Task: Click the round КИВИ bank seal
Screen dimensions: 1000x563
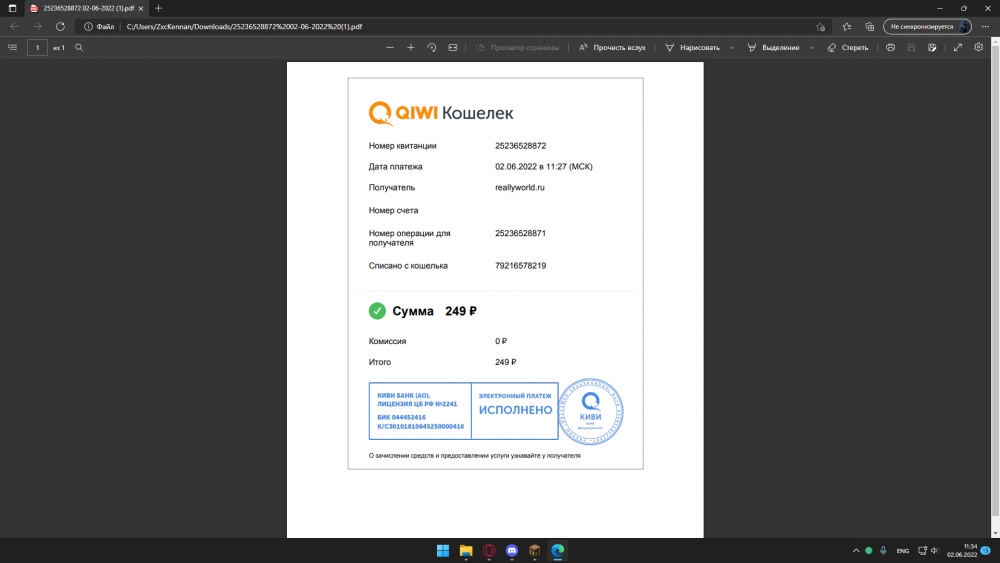Action: click(591, 411)
